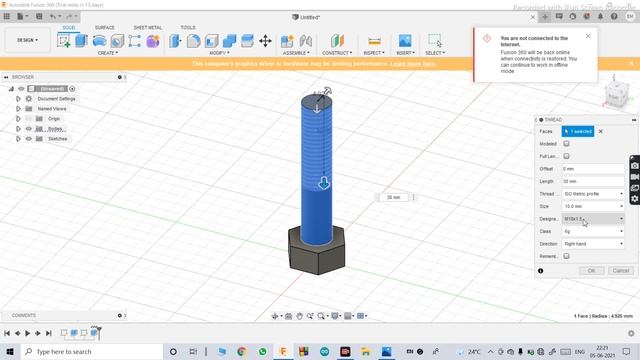Click the Save icon in top bar

(x=39, y=16)
